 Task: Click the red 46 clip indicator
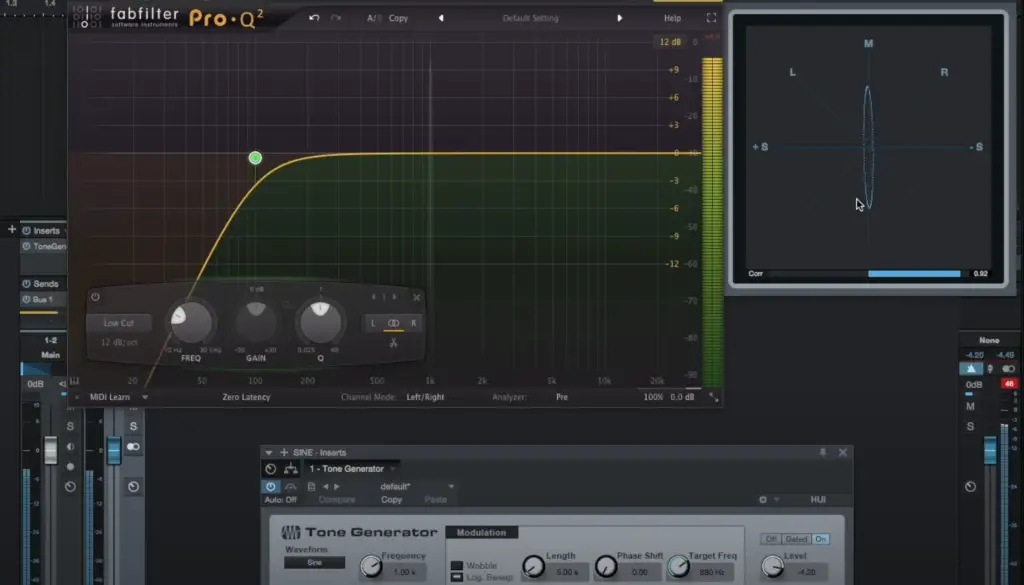[x=1009, y=384]
